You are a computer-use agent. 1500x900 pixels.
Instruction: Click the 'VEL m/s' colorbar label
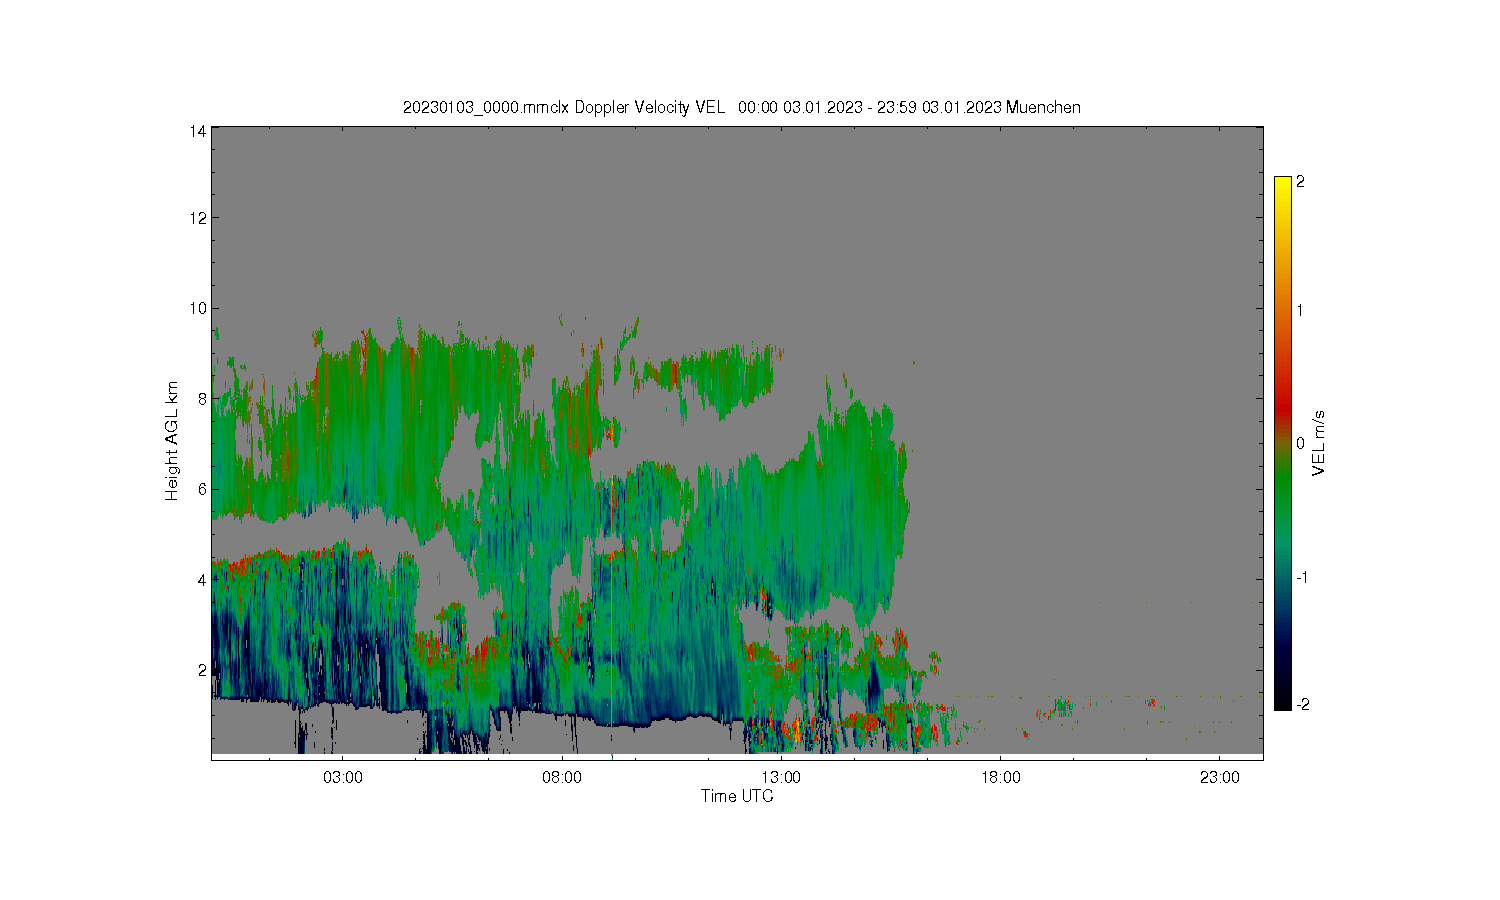1319,443
